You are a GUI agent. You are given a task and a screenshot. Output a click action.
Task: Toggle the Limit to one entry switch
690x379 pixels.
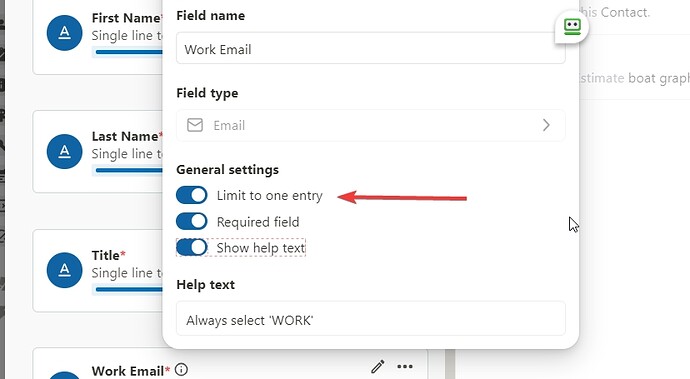[191, 195]
